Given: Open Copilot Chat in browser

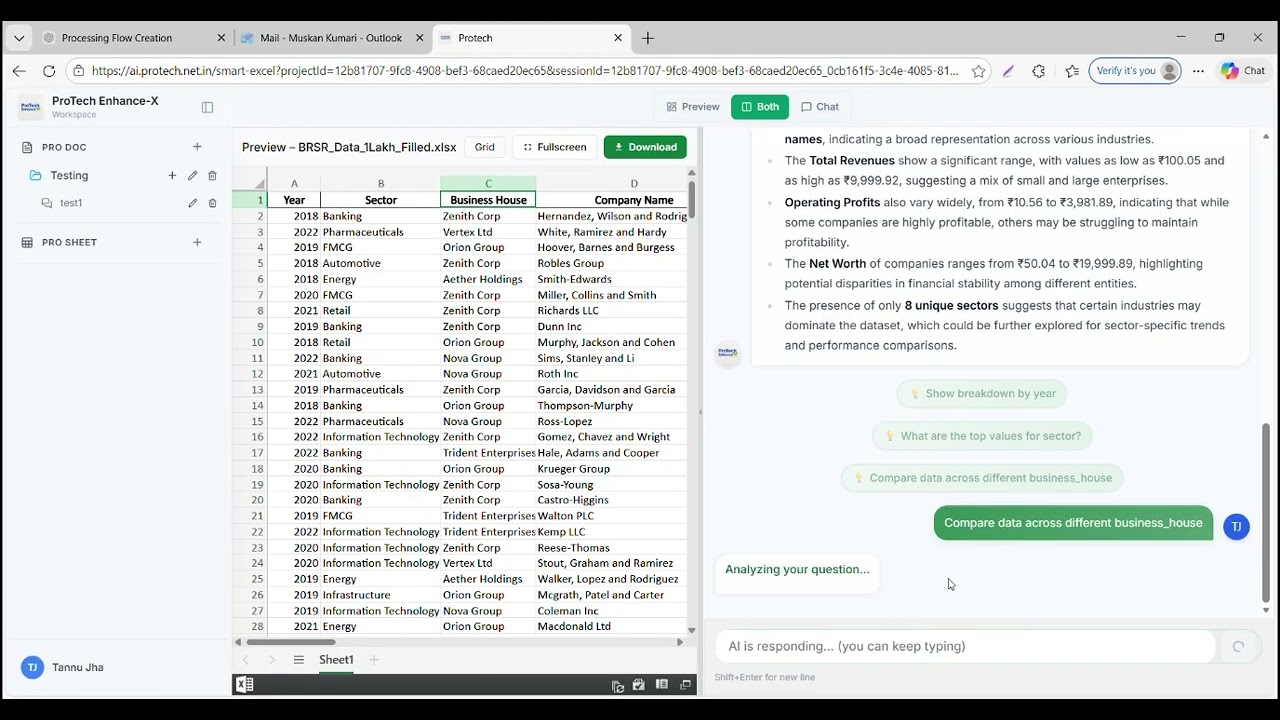Looking at the screenshot, I should [x=1243, y=71].
